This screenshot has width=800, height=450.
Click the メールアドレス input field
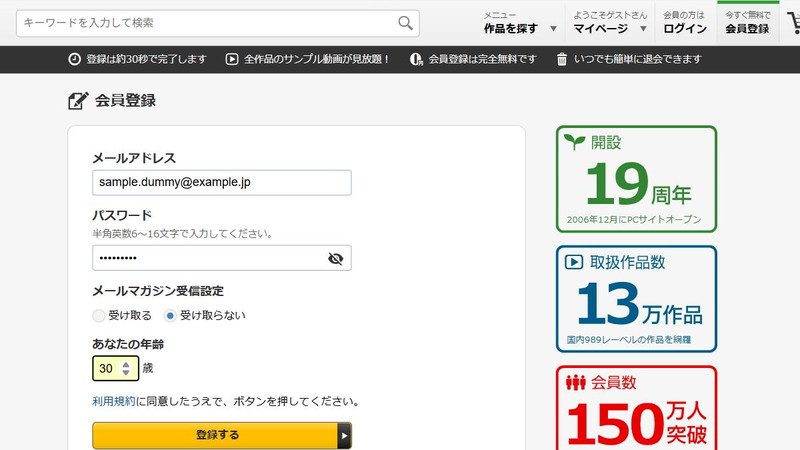coord(221,183)
